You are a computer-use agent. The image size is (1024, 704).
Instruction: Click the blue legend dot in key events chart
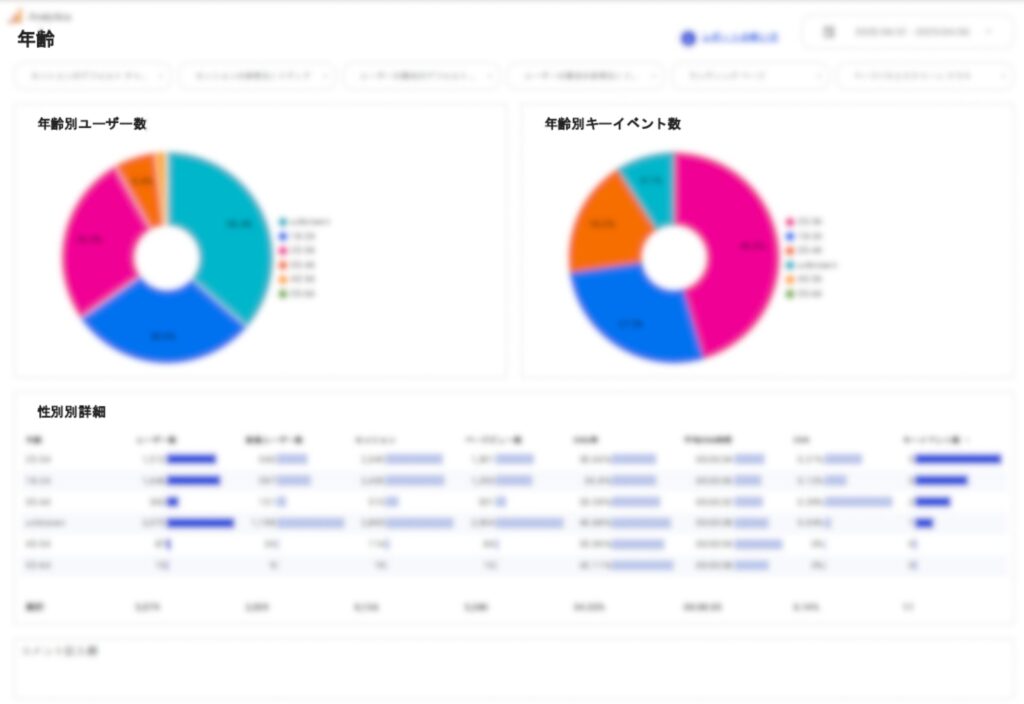[790, 236]
